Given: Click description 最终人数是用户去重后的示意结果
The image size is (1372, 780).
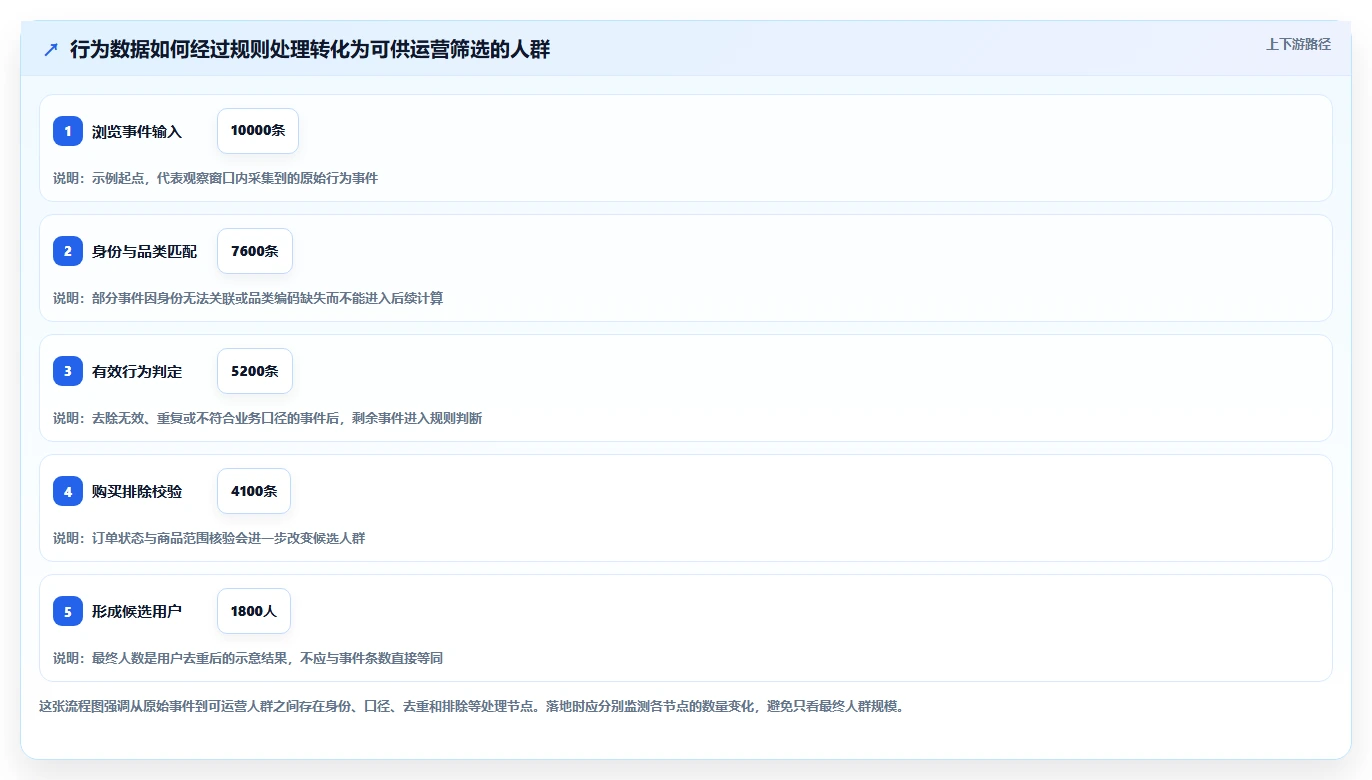Looking at the screenshot, I should point(248,658).
